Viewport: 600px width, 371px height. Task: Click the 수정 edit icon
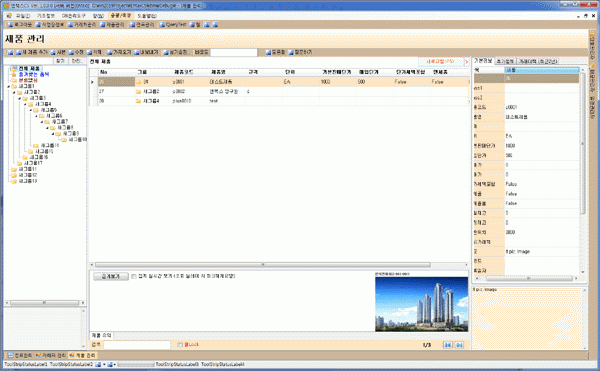pyautogui.click(x=71, y=52)
